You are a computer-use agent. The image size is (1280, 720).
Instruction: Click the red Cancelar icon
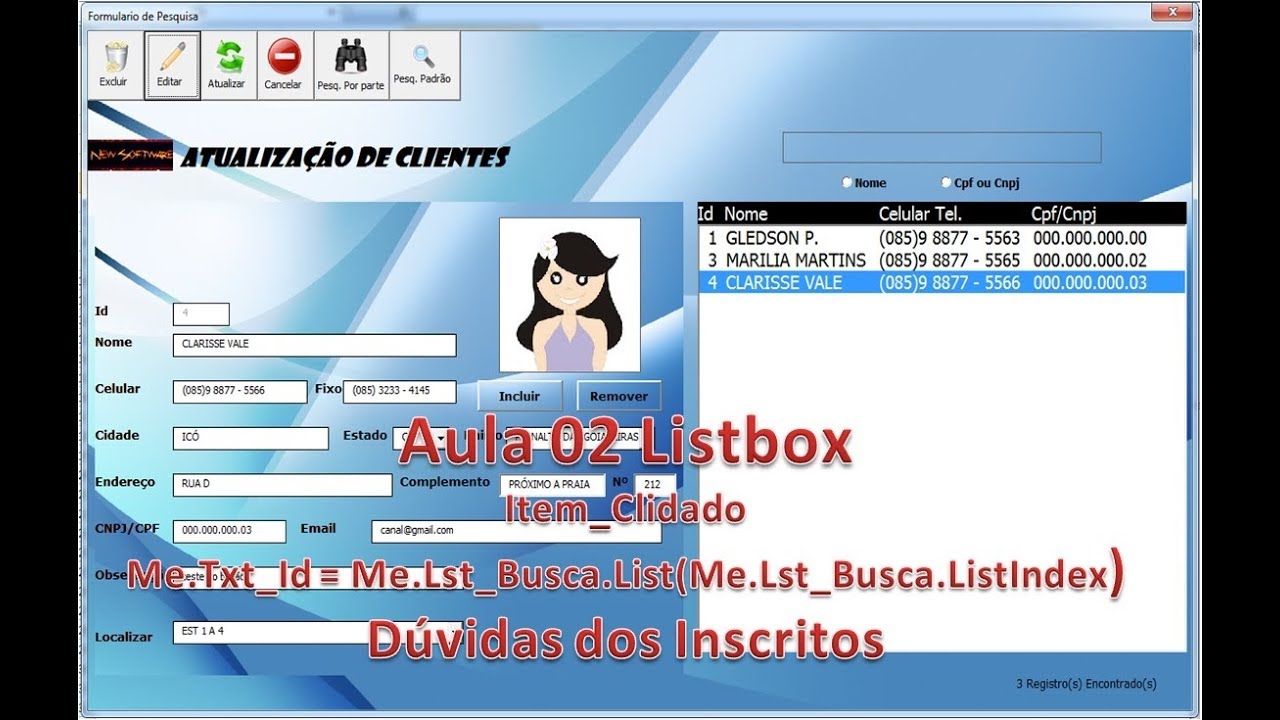(284, 65)
